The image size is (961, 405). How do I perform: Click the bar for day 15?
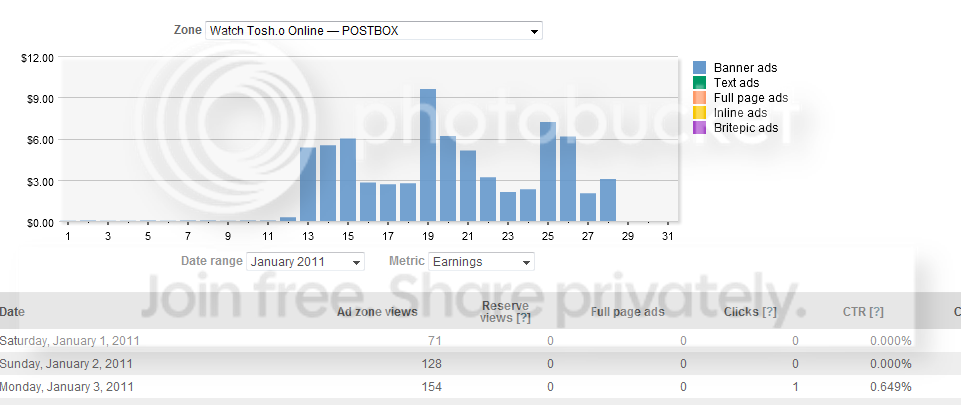click(348, 180)
